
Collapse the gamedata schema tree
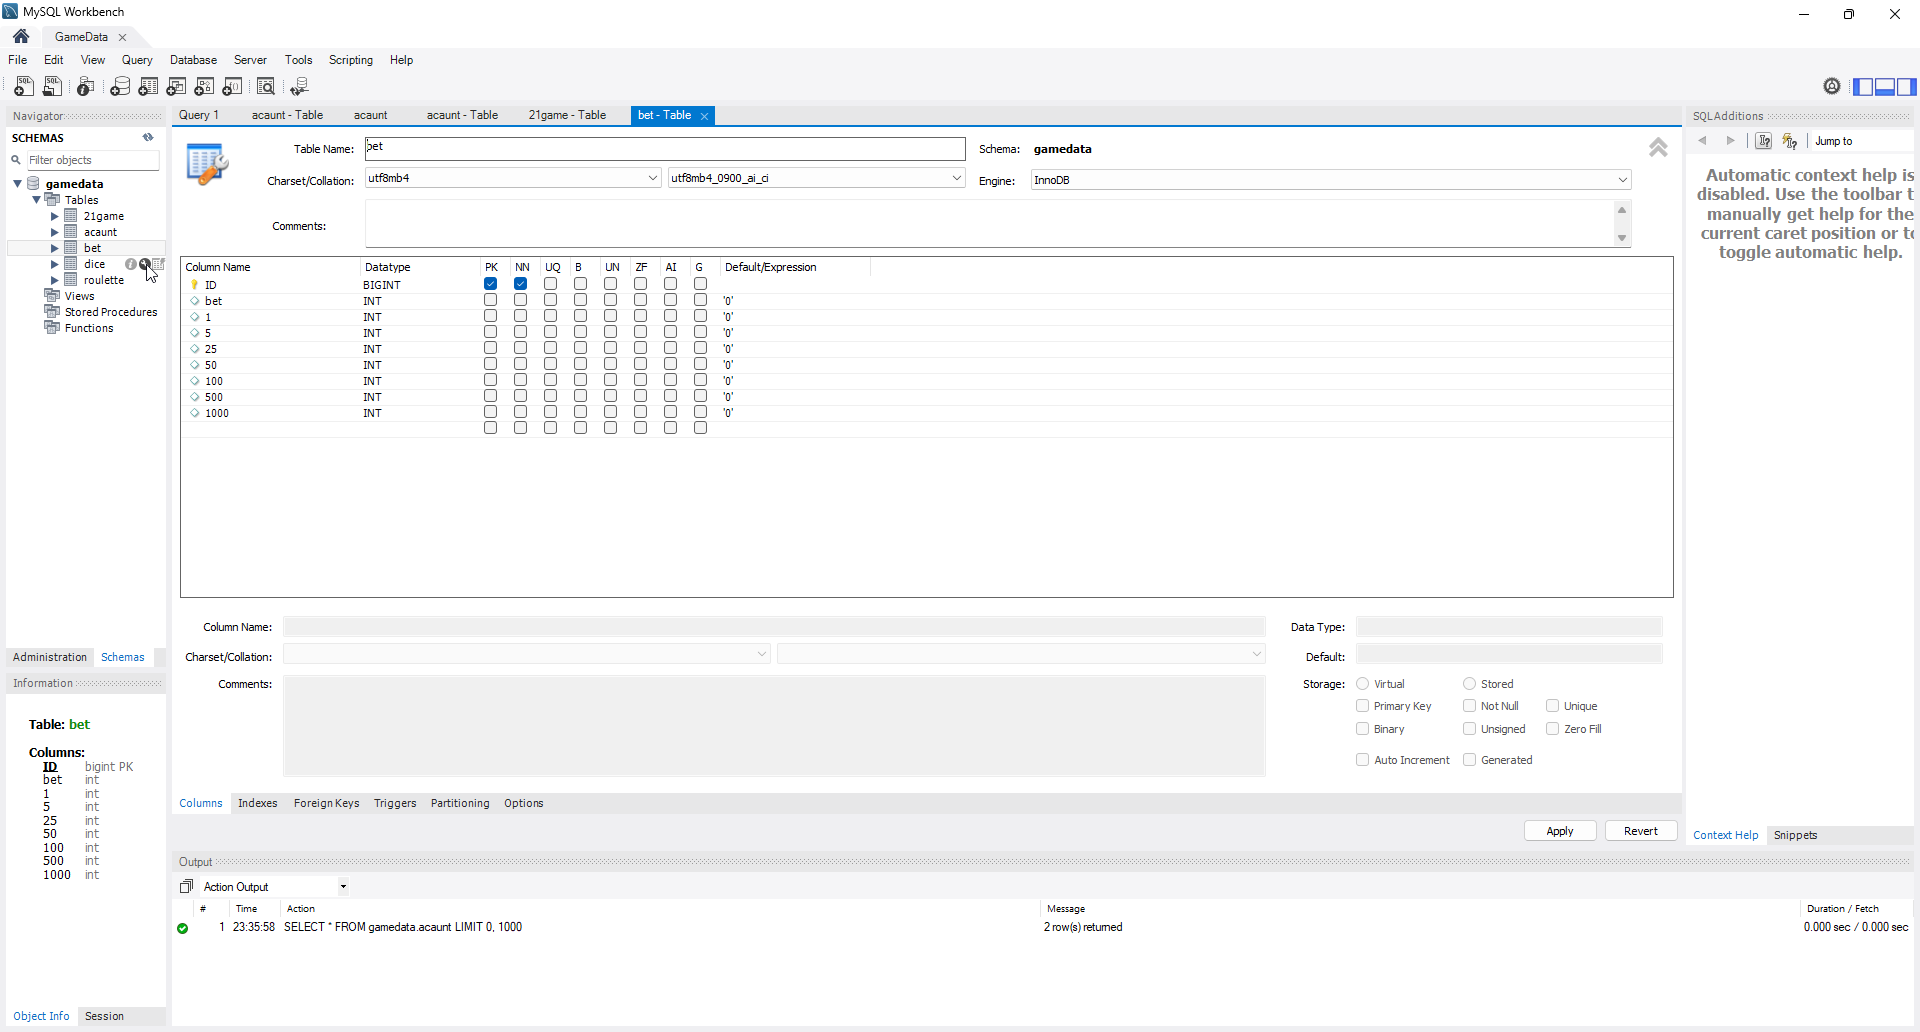point(18,184)
